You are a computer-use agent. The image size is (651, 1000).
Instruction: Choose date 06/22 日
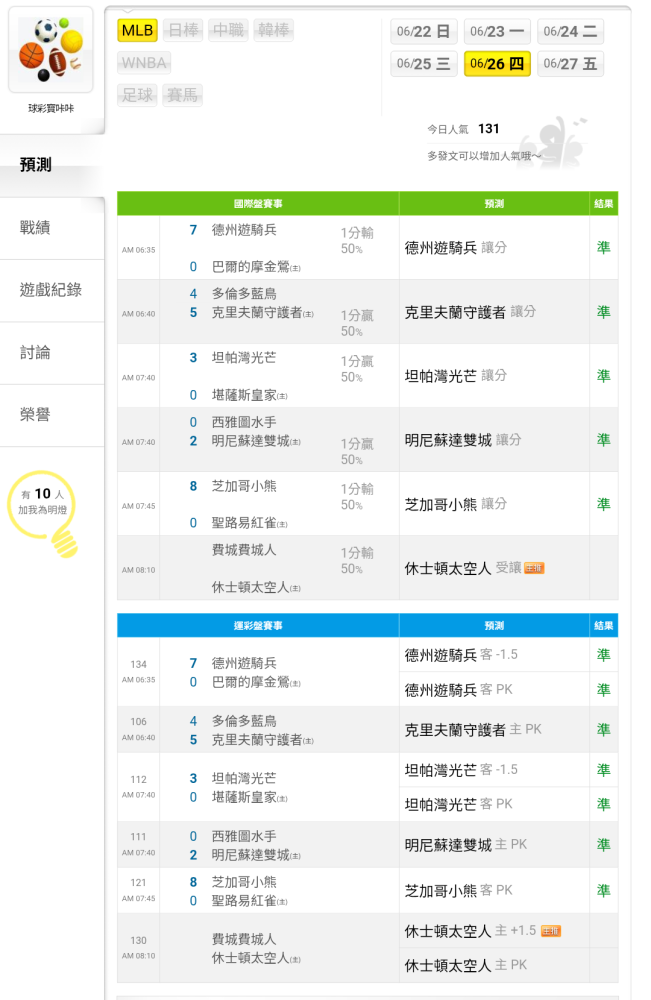(423, 31)
